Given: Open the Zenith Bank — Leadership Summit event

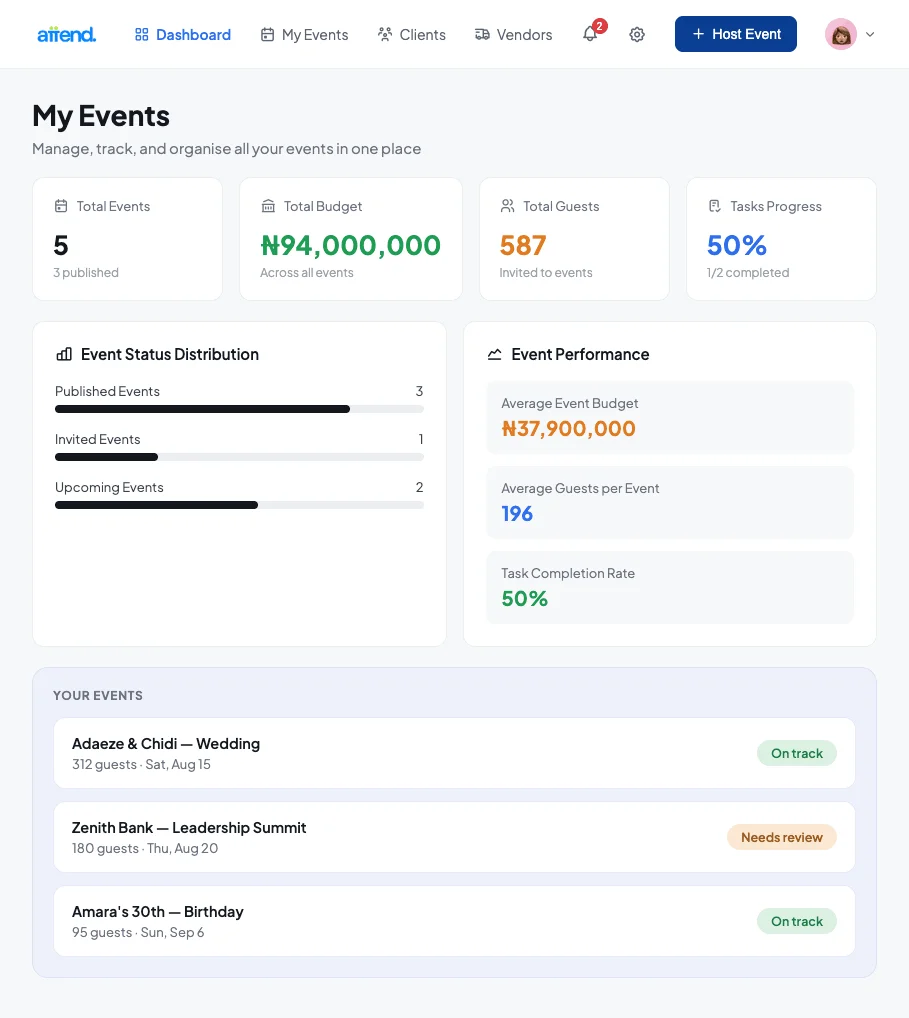Looking at the screenshot, I should (454, 837).
